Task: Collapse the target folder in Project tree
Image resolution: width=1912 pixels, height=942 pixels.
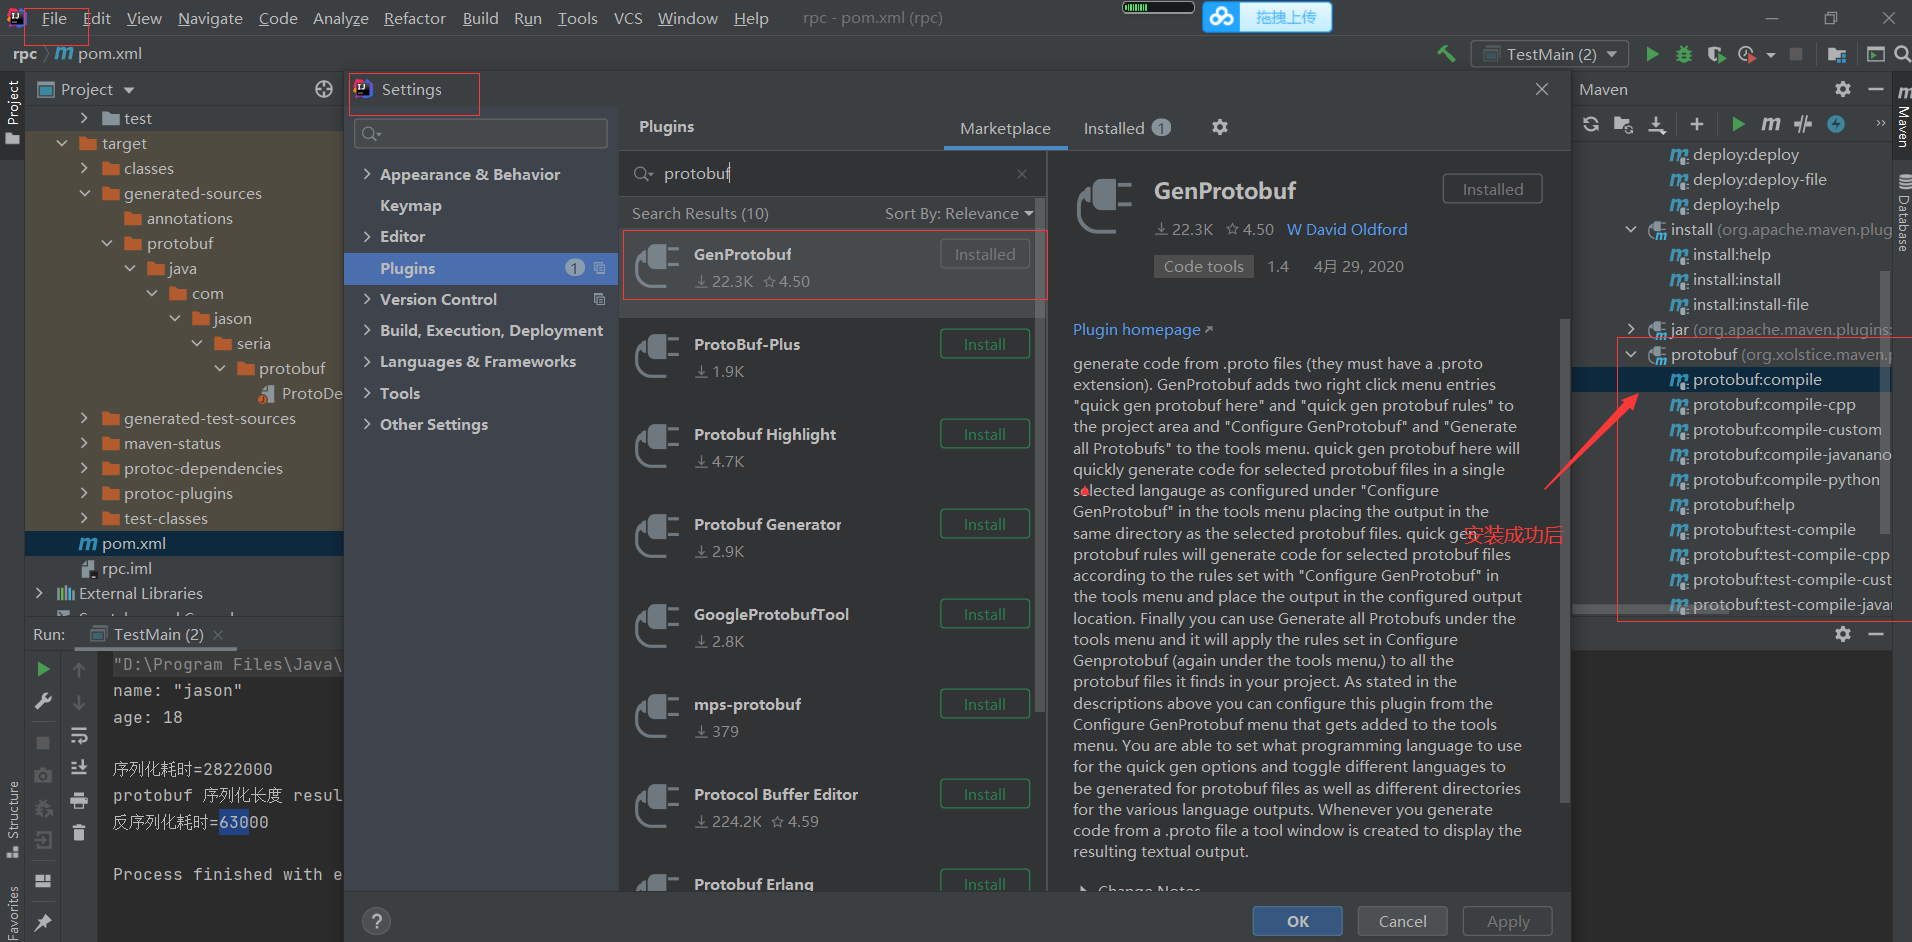Action: (x=62, y=143)
